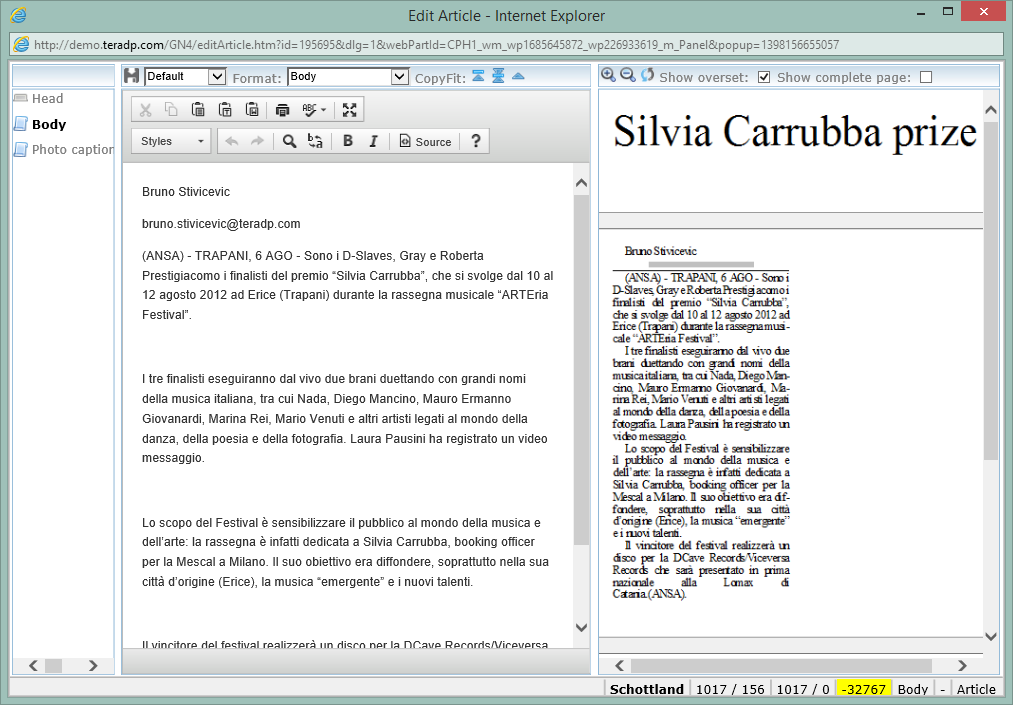Click the Save floppy disk icon

tap(132, 76)
